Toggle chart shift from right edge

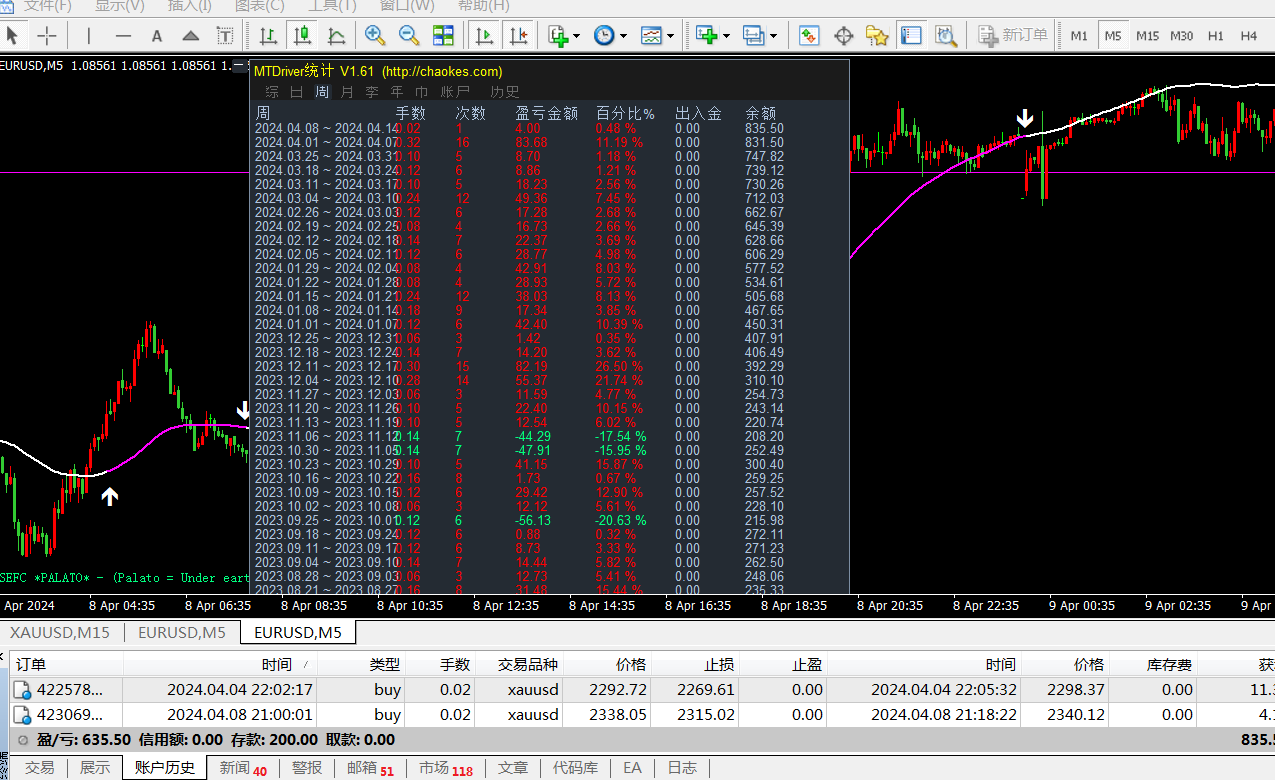(x=518, y=36)
